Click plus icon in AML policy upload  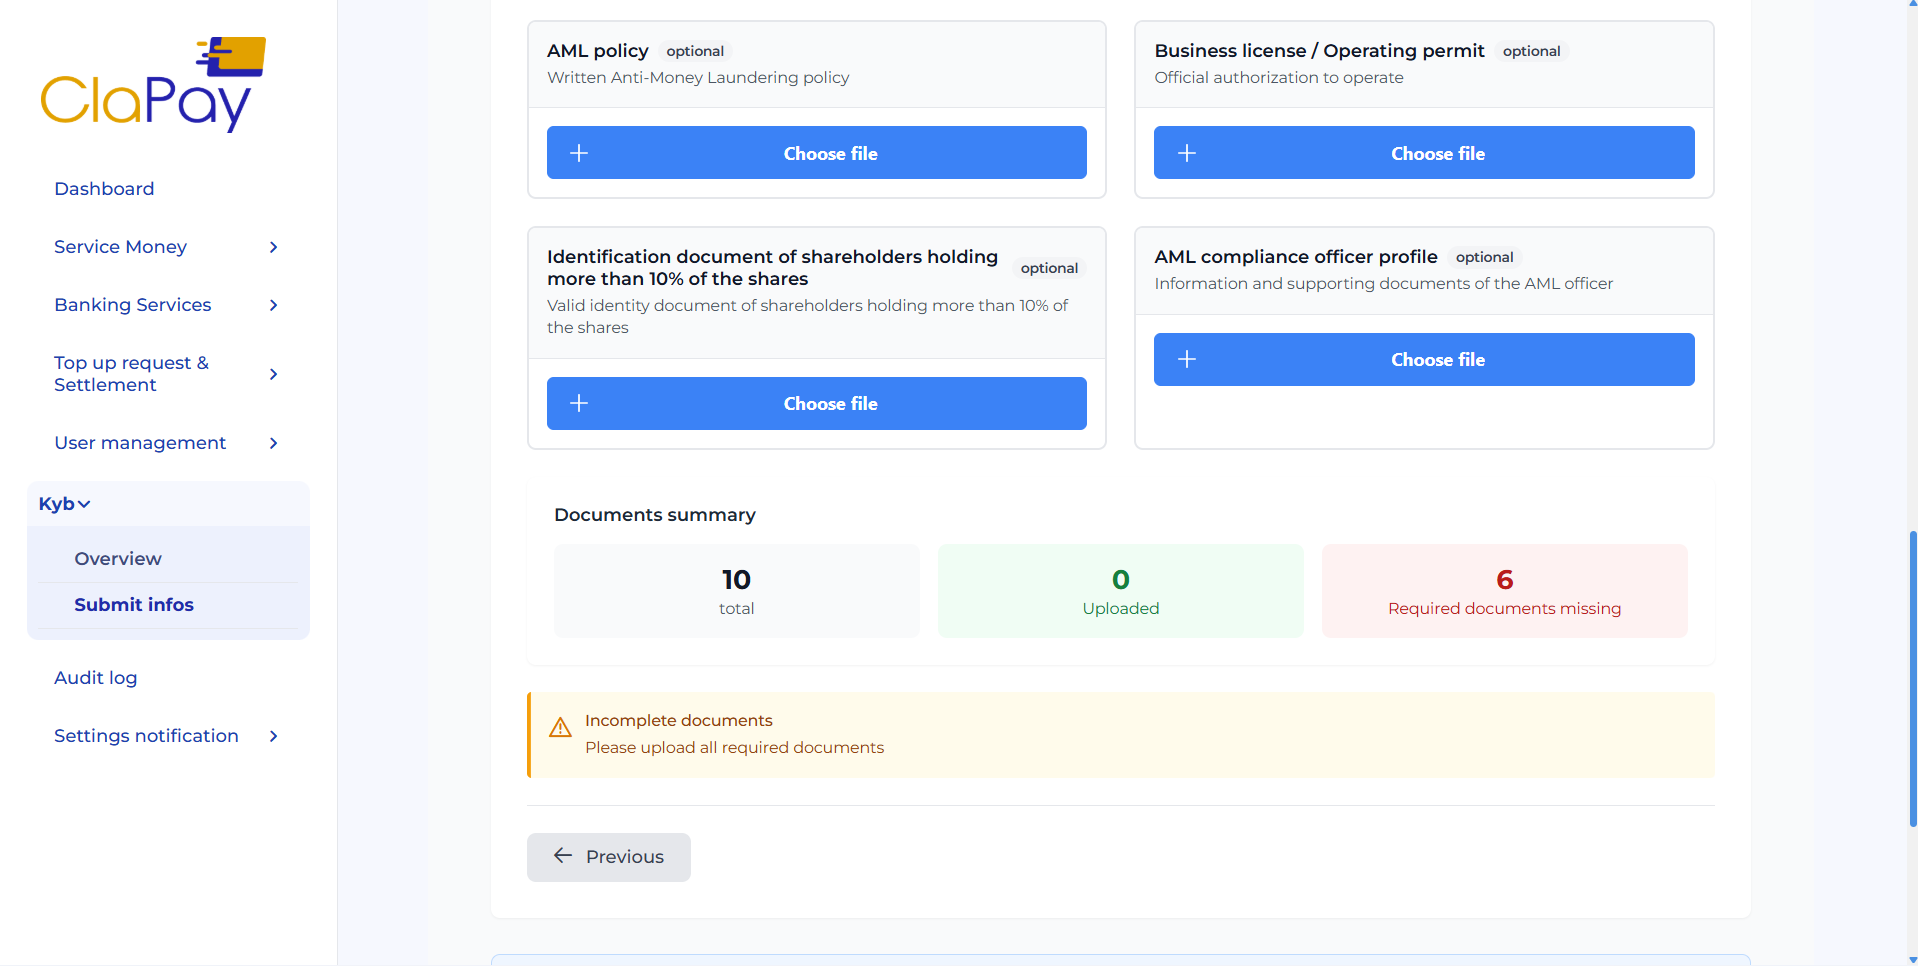579,153
